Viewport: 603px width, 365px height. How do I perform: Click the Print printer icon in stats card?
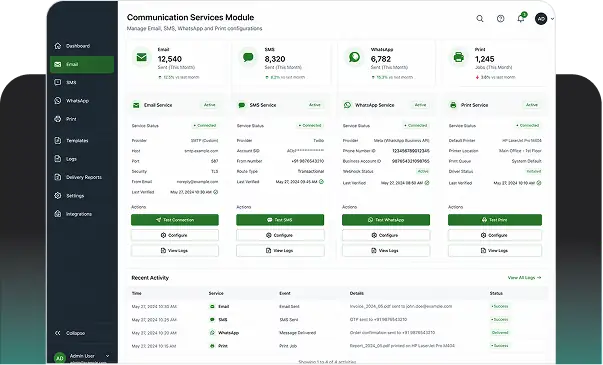pyautogui.click(x=458, y=57)
